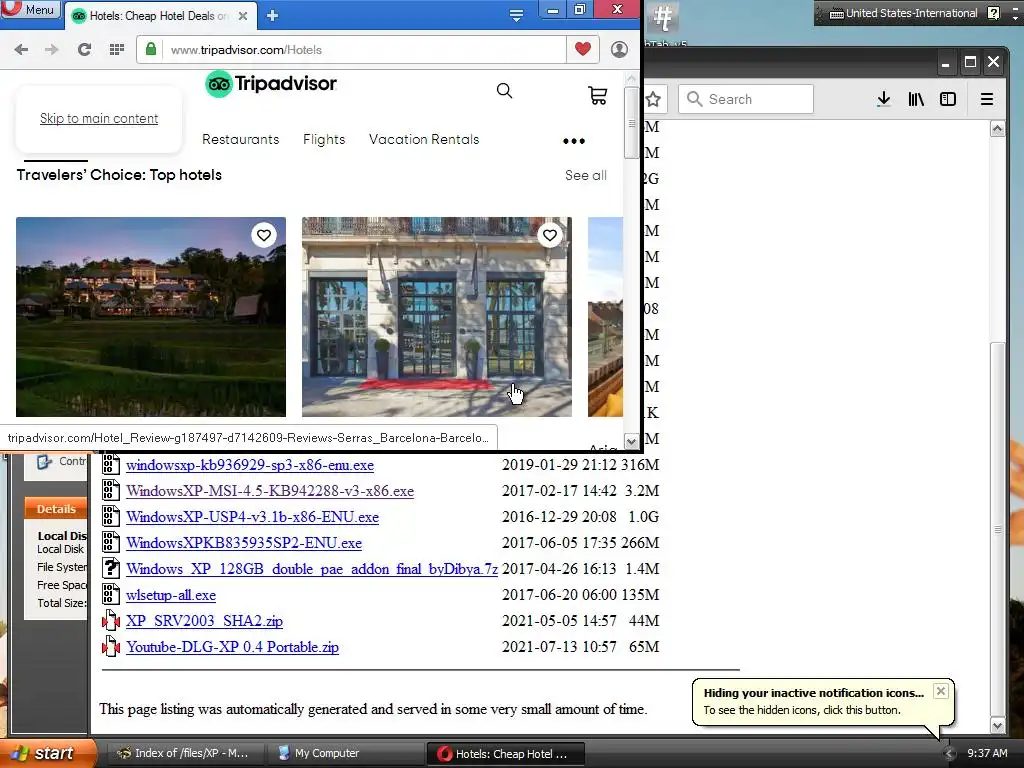The image size is (1024, 768).
Task: Click the zip icon beside XP_SRV2003_SHA2.zip
Action: point(111,620)
